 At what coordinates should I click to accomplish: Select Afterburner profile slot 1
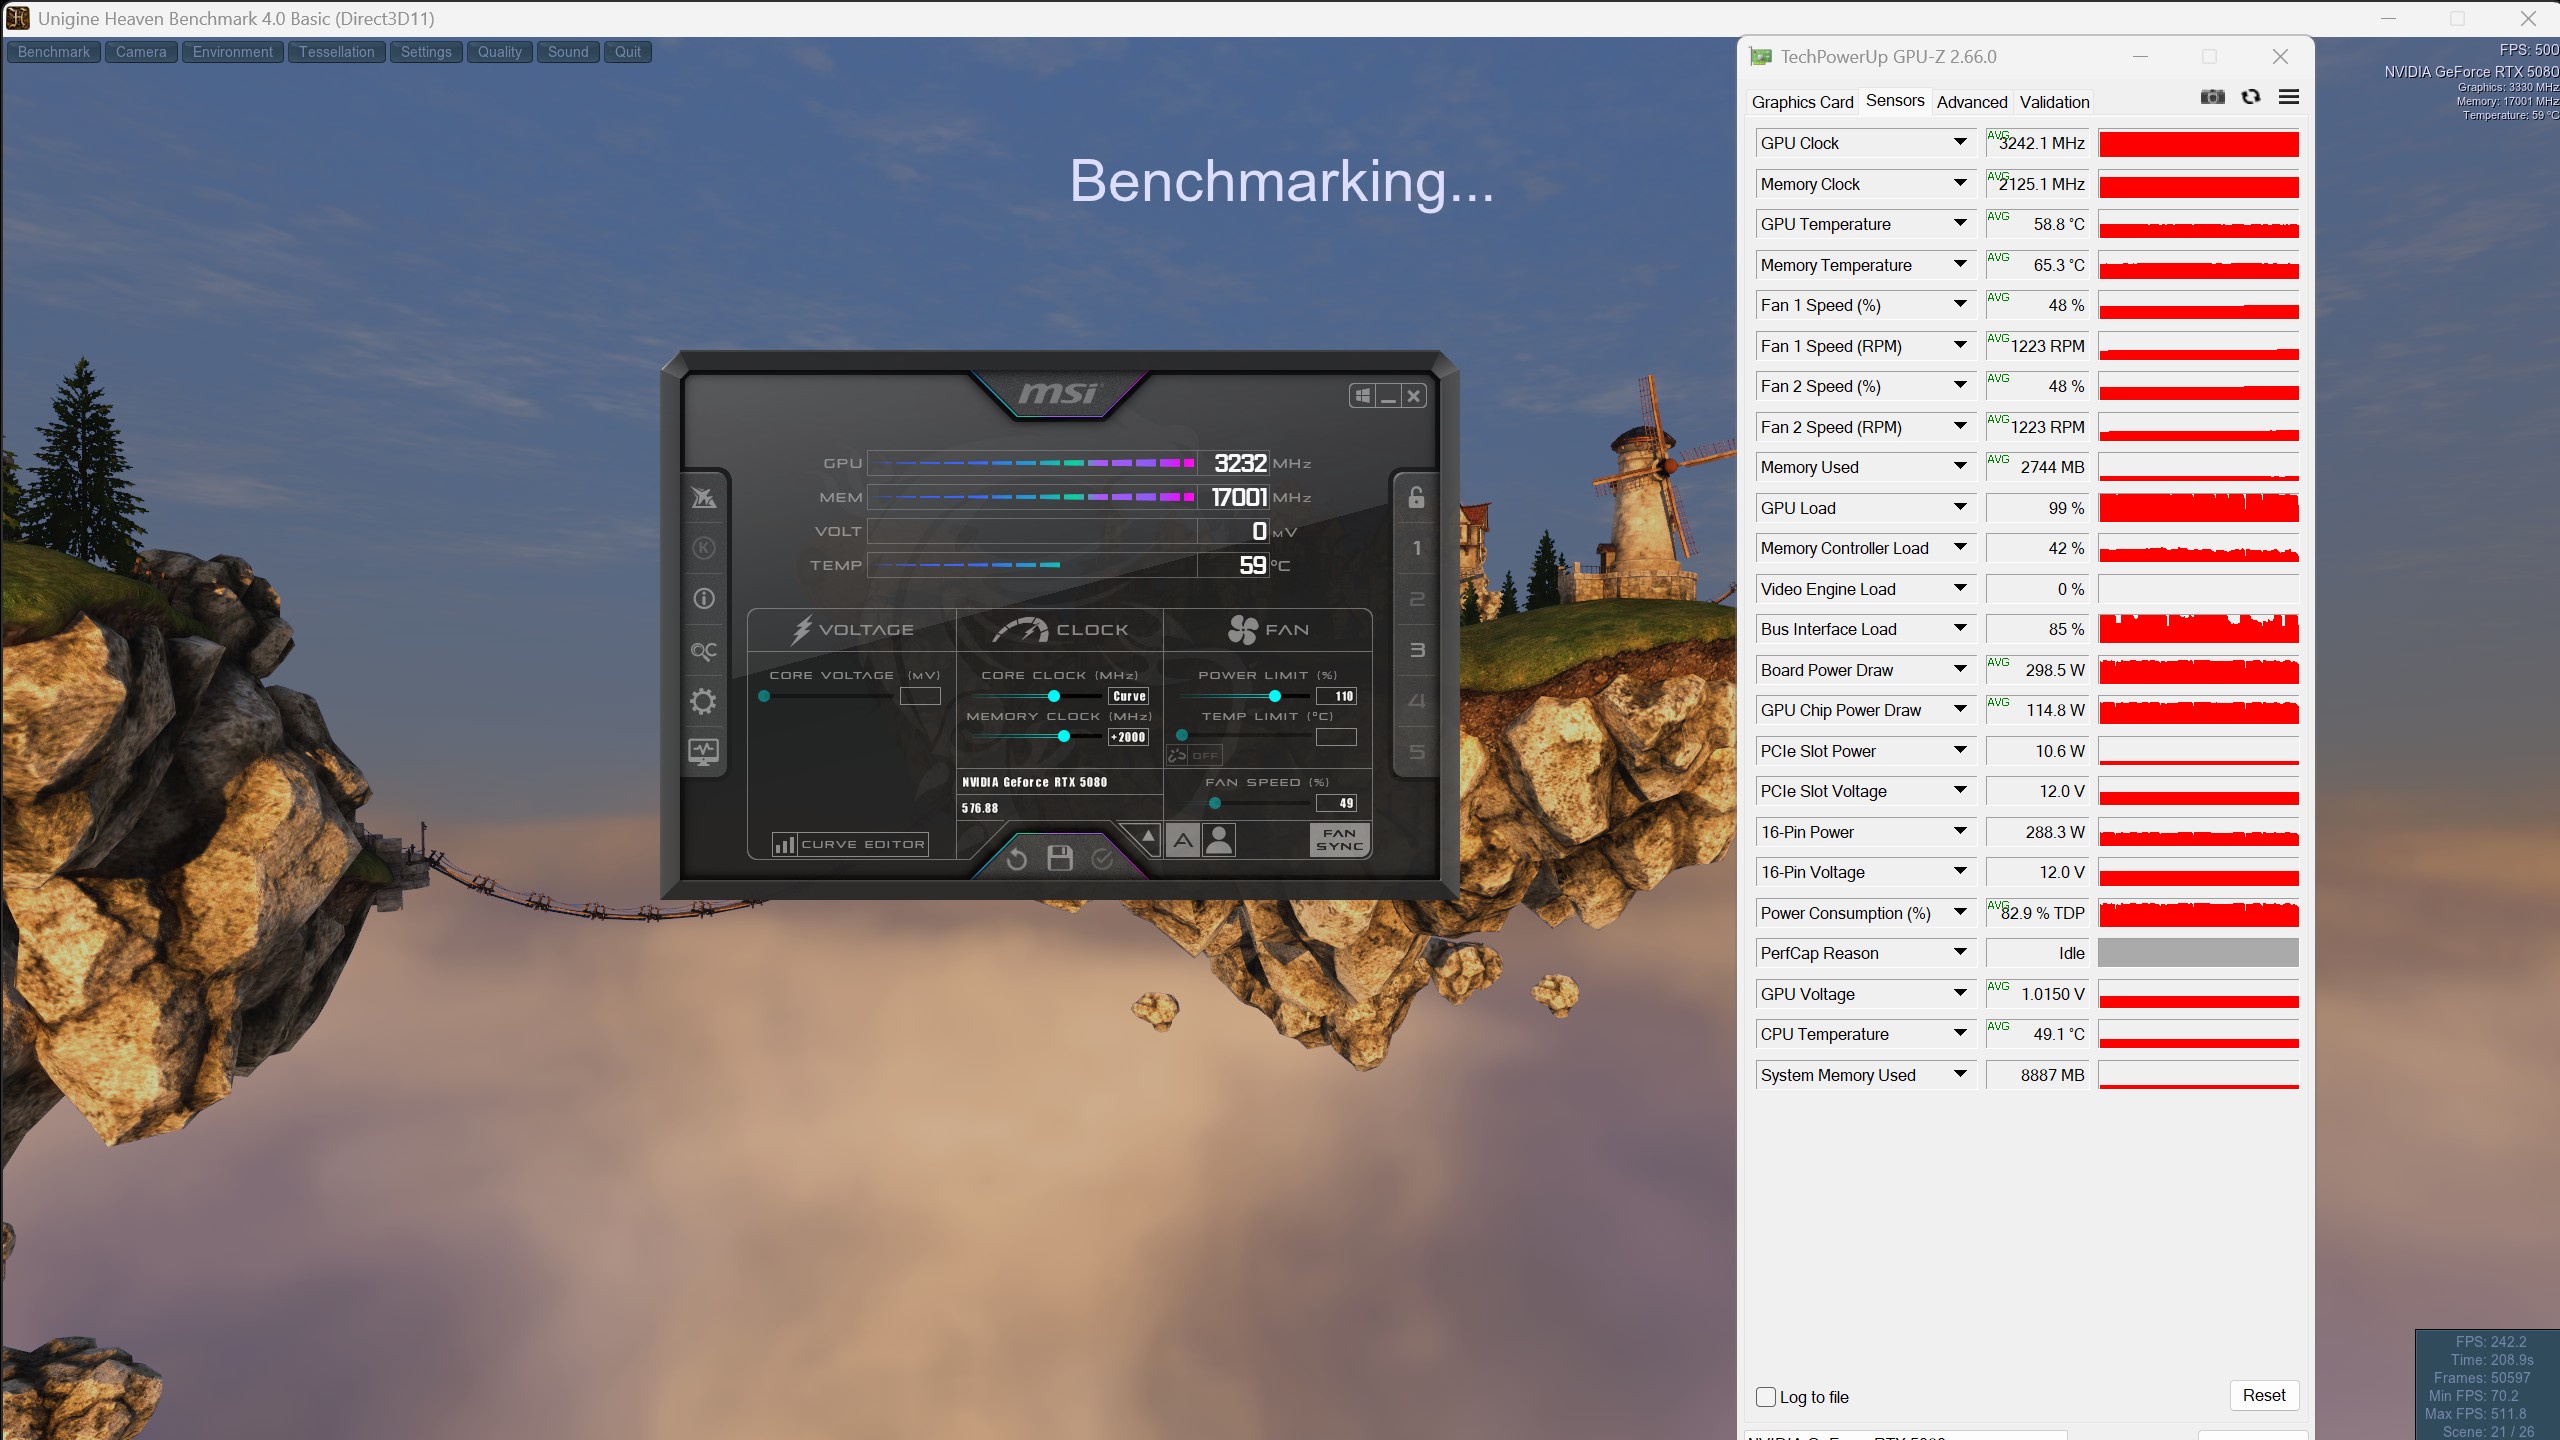(x=1416, y=548)
